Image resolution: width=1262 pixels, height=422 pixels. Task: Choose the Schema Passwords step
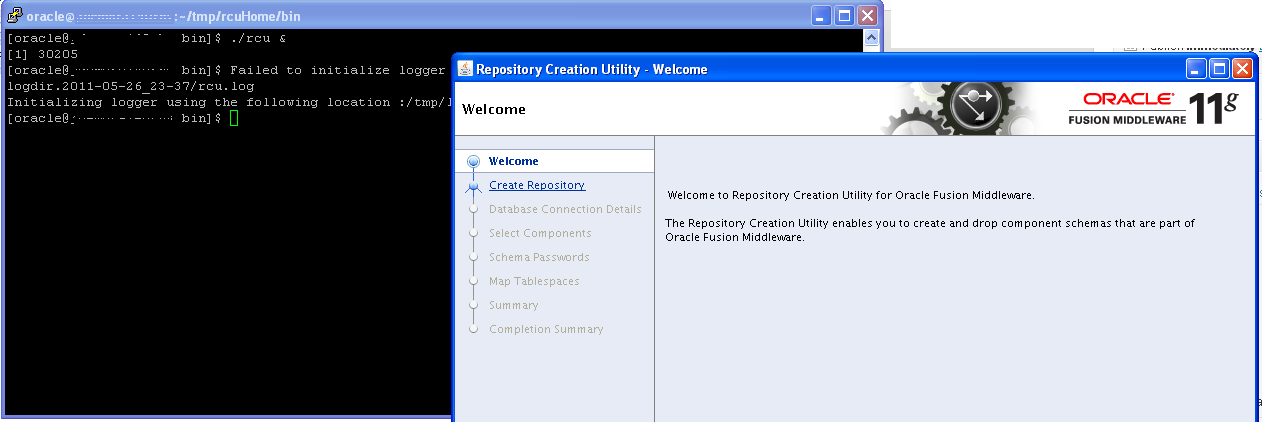point(539,257)
